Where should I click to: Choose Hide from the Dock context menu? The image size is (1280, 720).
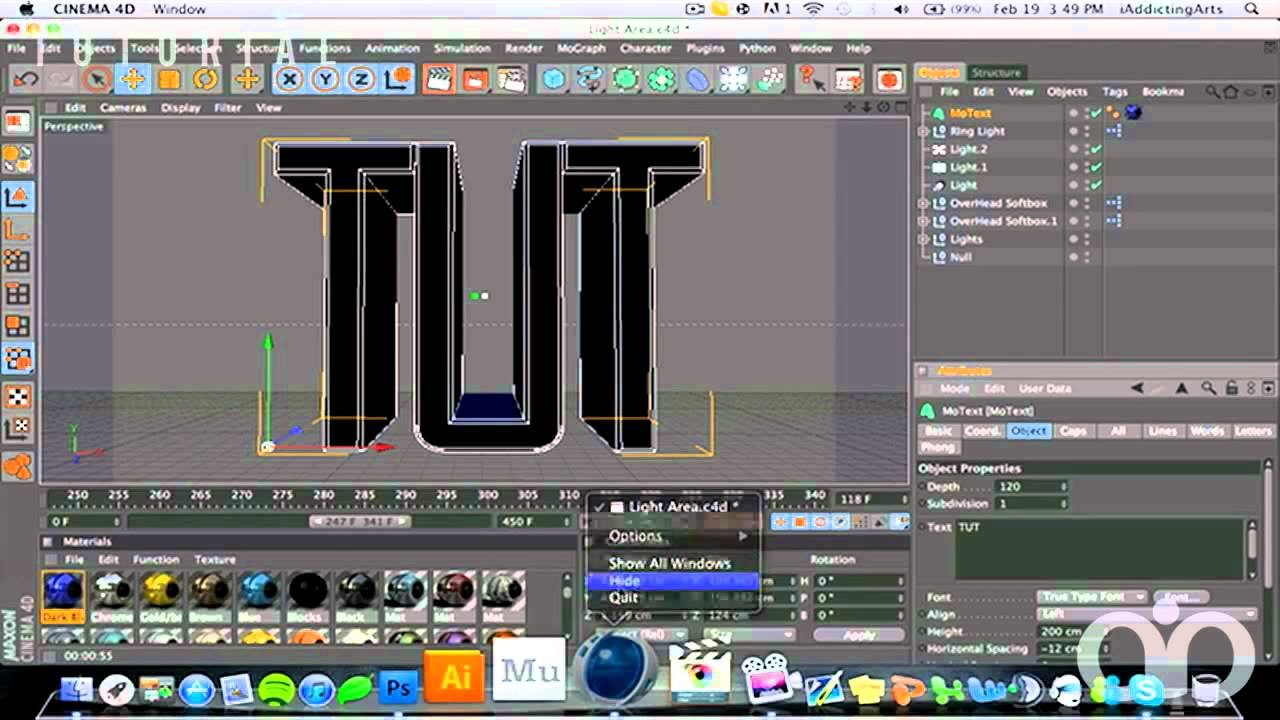pyautogui.click(x=673, y=580)
